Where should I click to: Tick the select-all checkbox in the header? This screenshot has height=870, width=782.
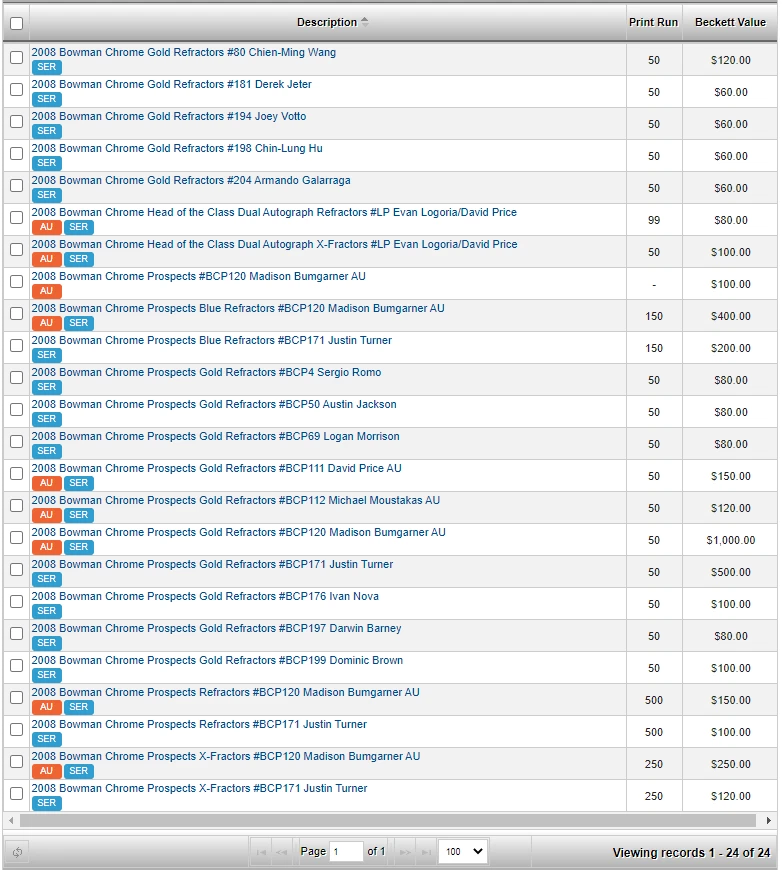(x=17, y=23)
